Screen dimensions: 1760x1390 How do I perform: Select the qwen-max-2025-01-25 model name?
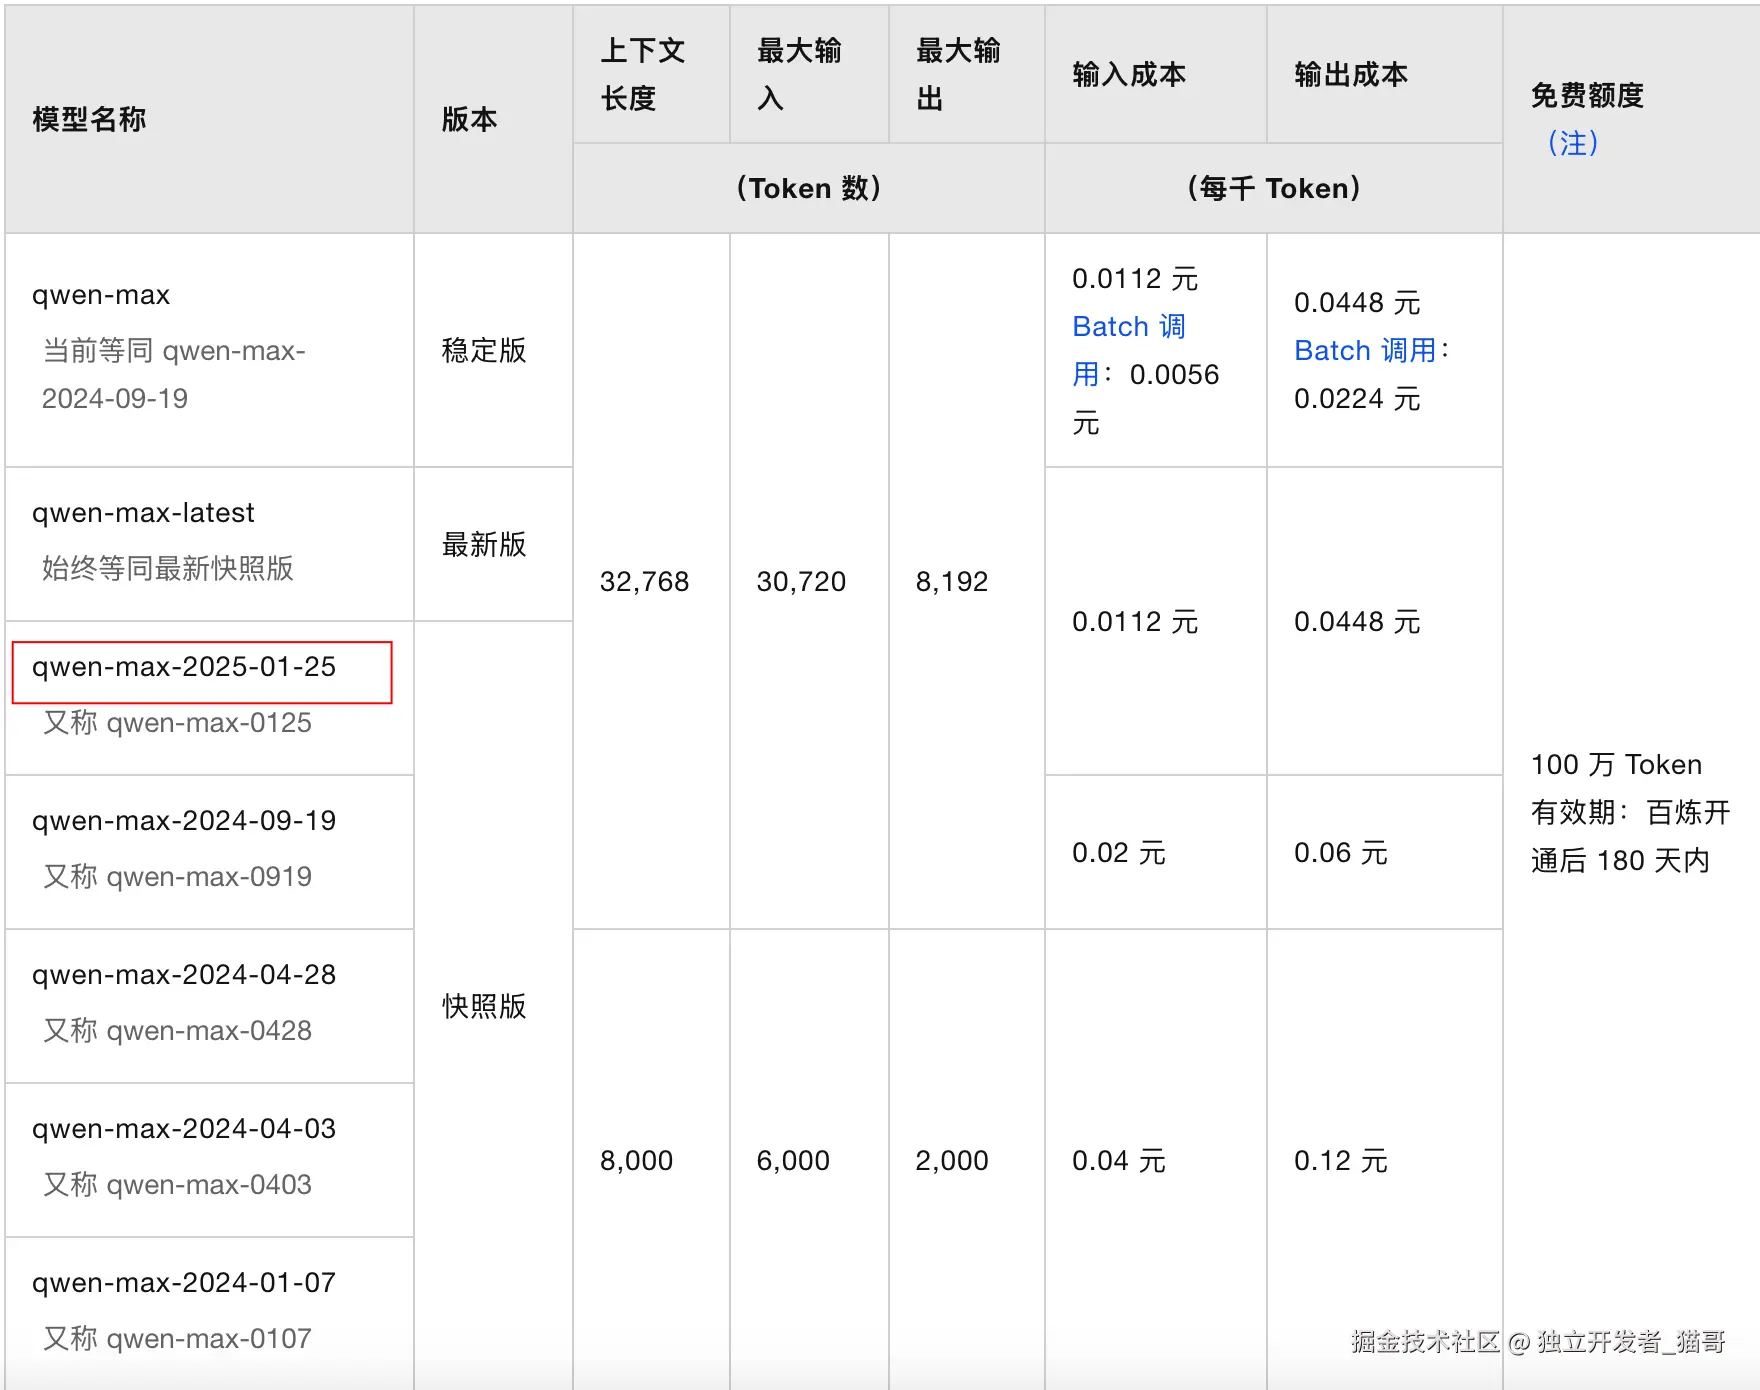pyautogui.click(x=184, y=667)
